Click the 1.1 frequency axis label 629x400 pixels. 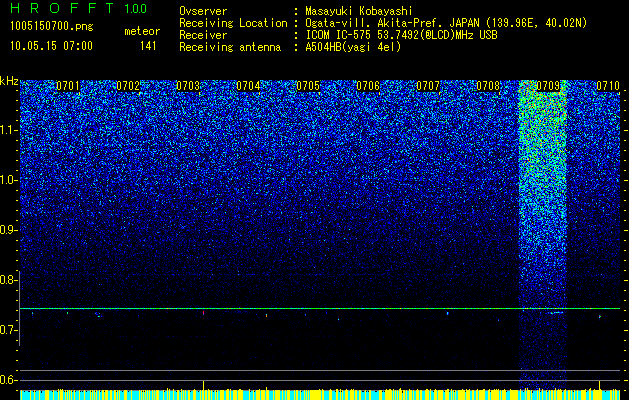point(7,130)
